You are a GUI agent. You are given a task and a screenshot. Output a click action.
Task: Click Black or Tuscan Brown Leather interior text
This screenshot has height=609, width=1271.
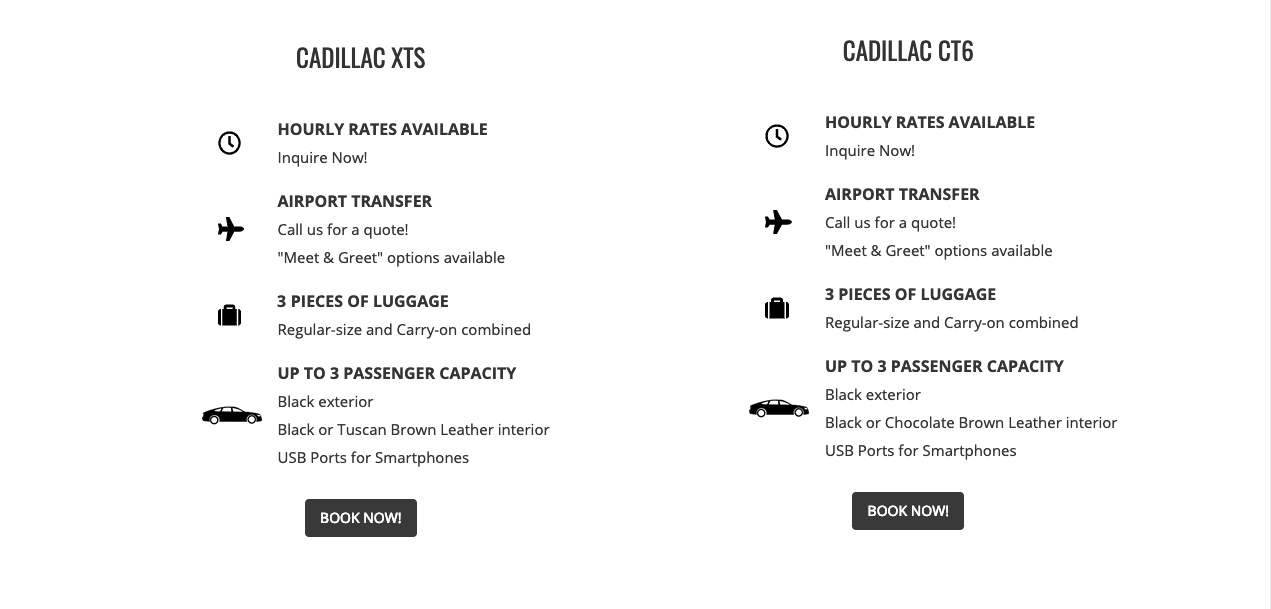click(x=413, y=430)
